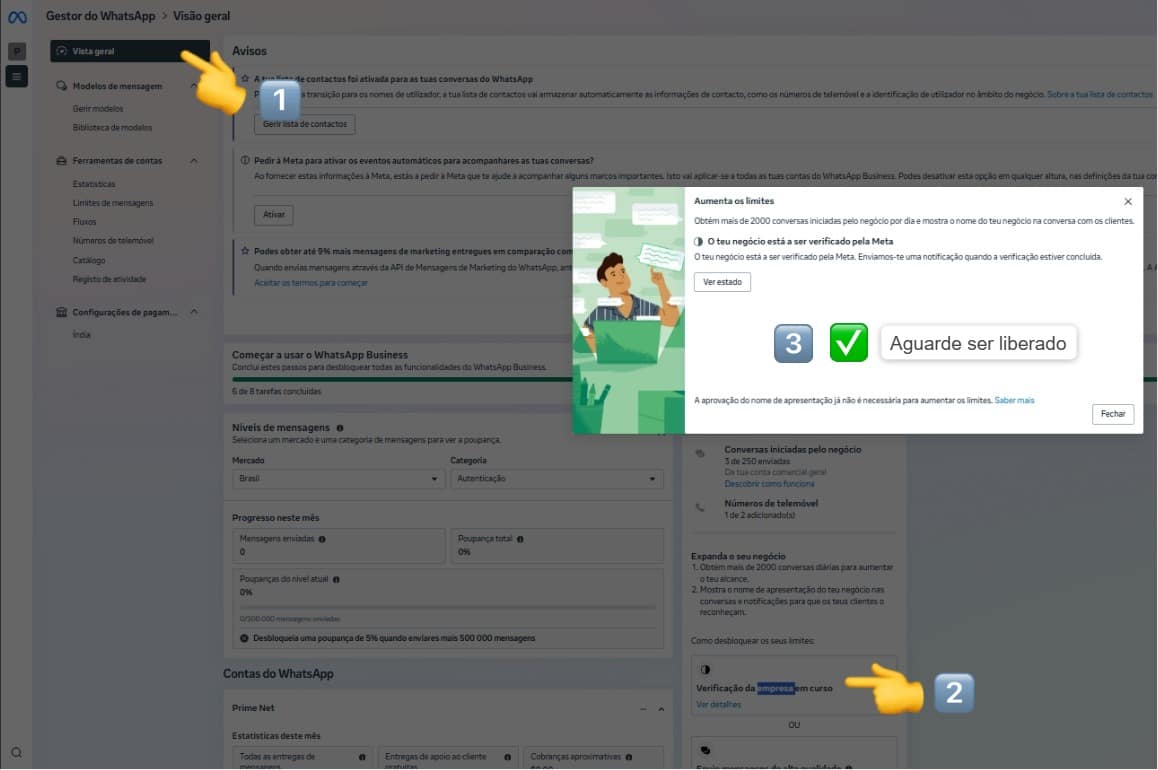Click info icon beside Poupanças do nível atual
This screenshot has width=1158, height=770.
point(336,580)
